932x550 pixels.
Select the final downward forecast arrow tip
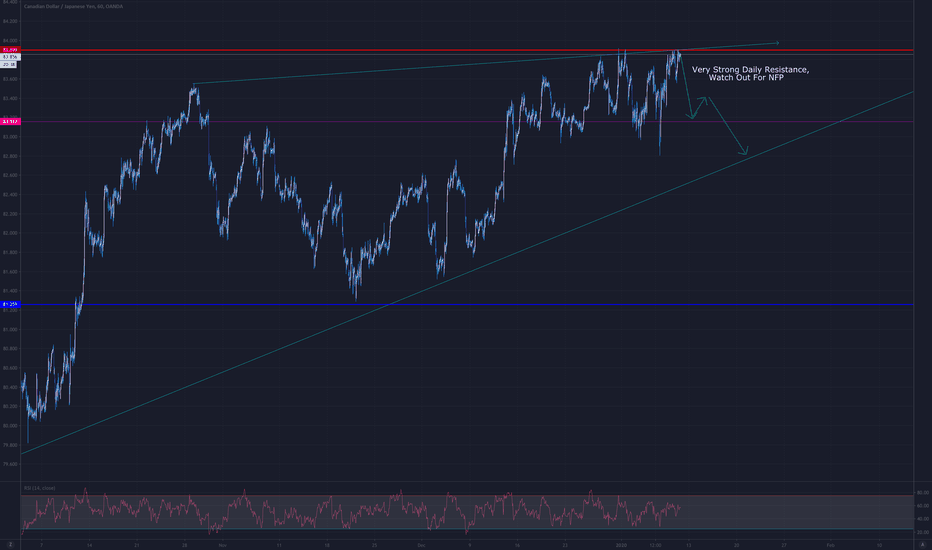coord(745,153)
